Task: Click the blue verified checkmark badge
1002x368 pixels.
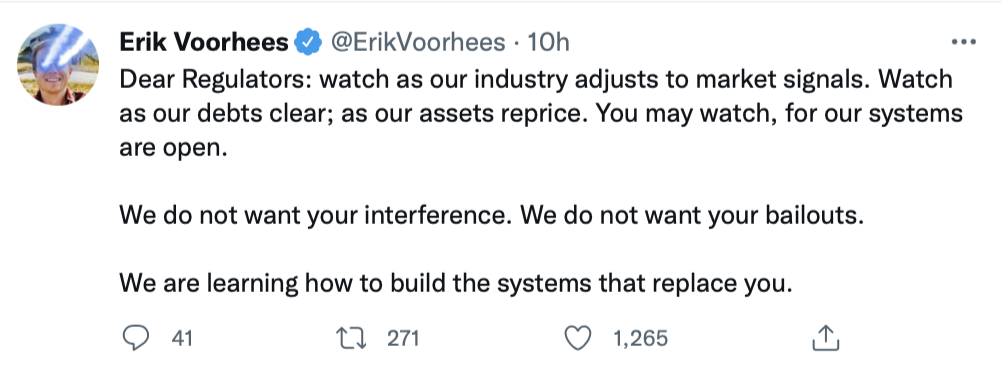Action: pyautogui.click(x=309, y=43)
